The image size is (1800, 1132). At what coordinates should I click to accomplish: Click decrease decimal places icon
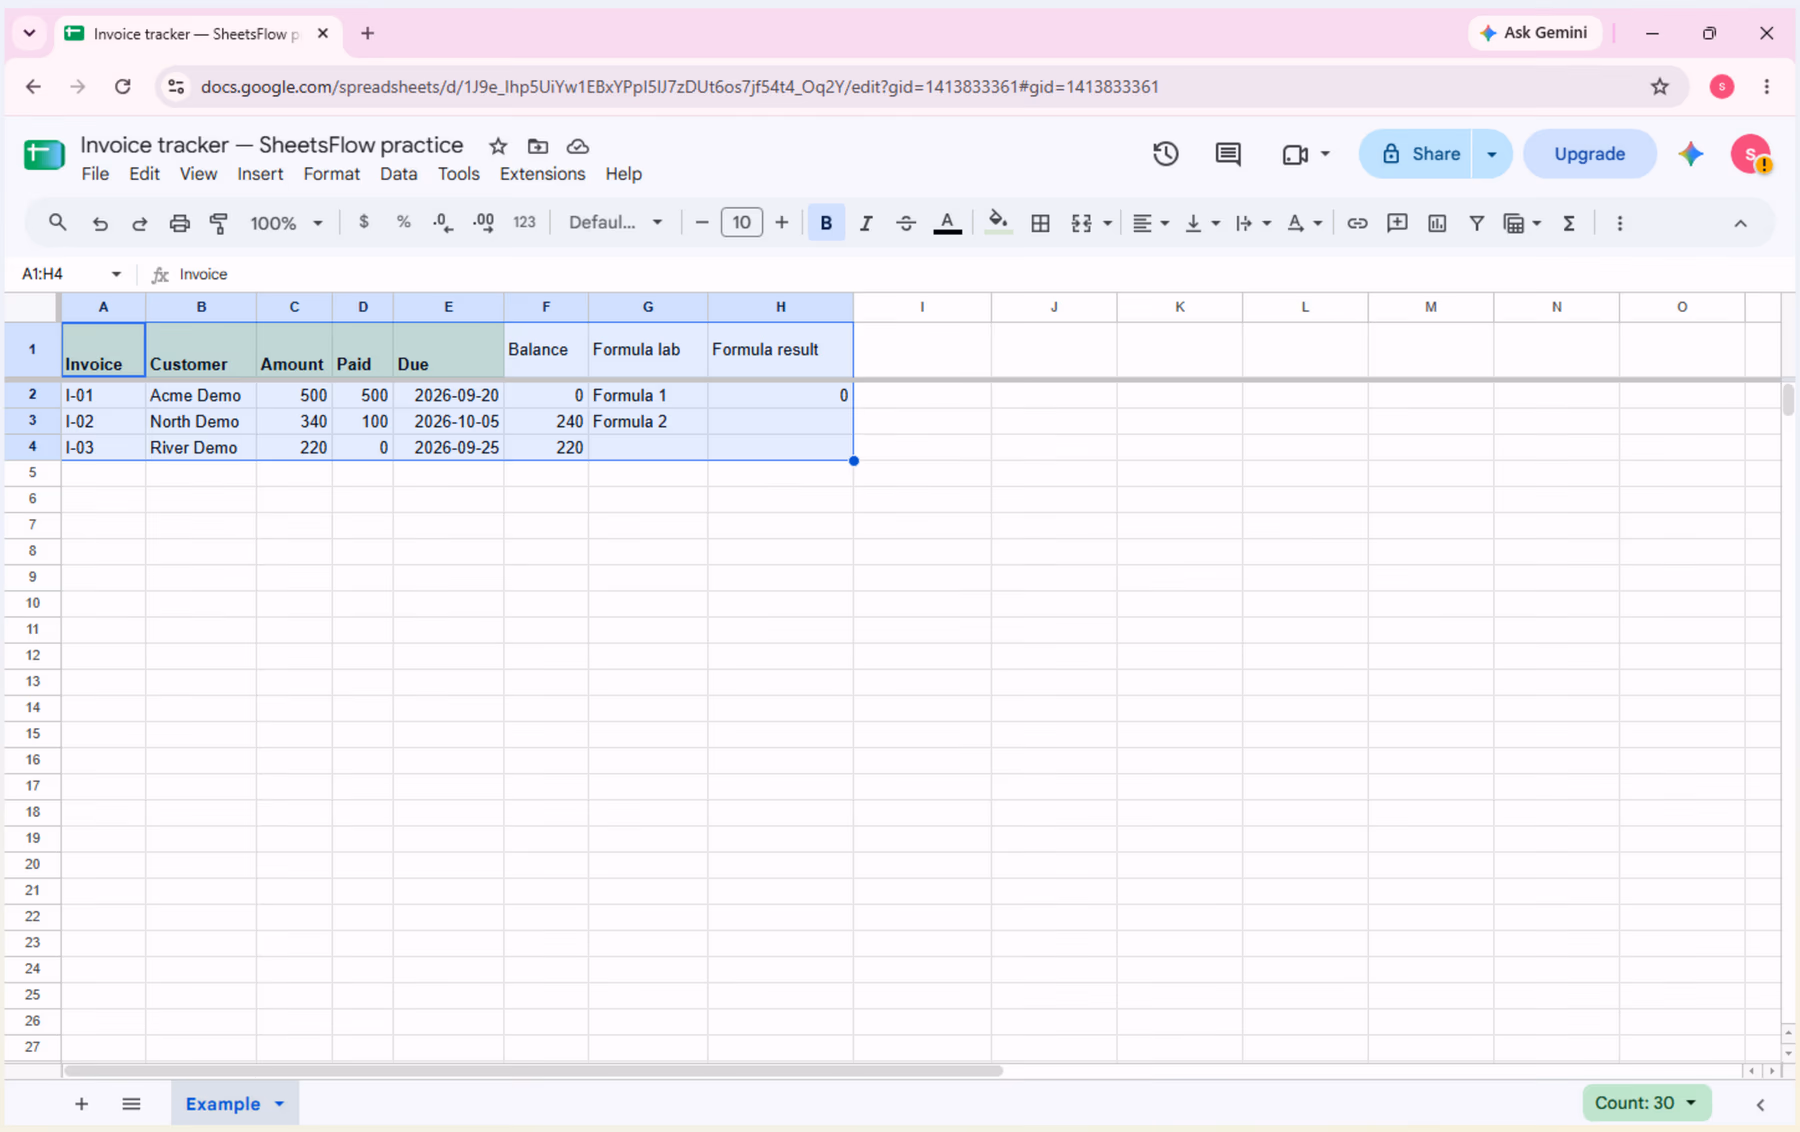coord(443,223)
